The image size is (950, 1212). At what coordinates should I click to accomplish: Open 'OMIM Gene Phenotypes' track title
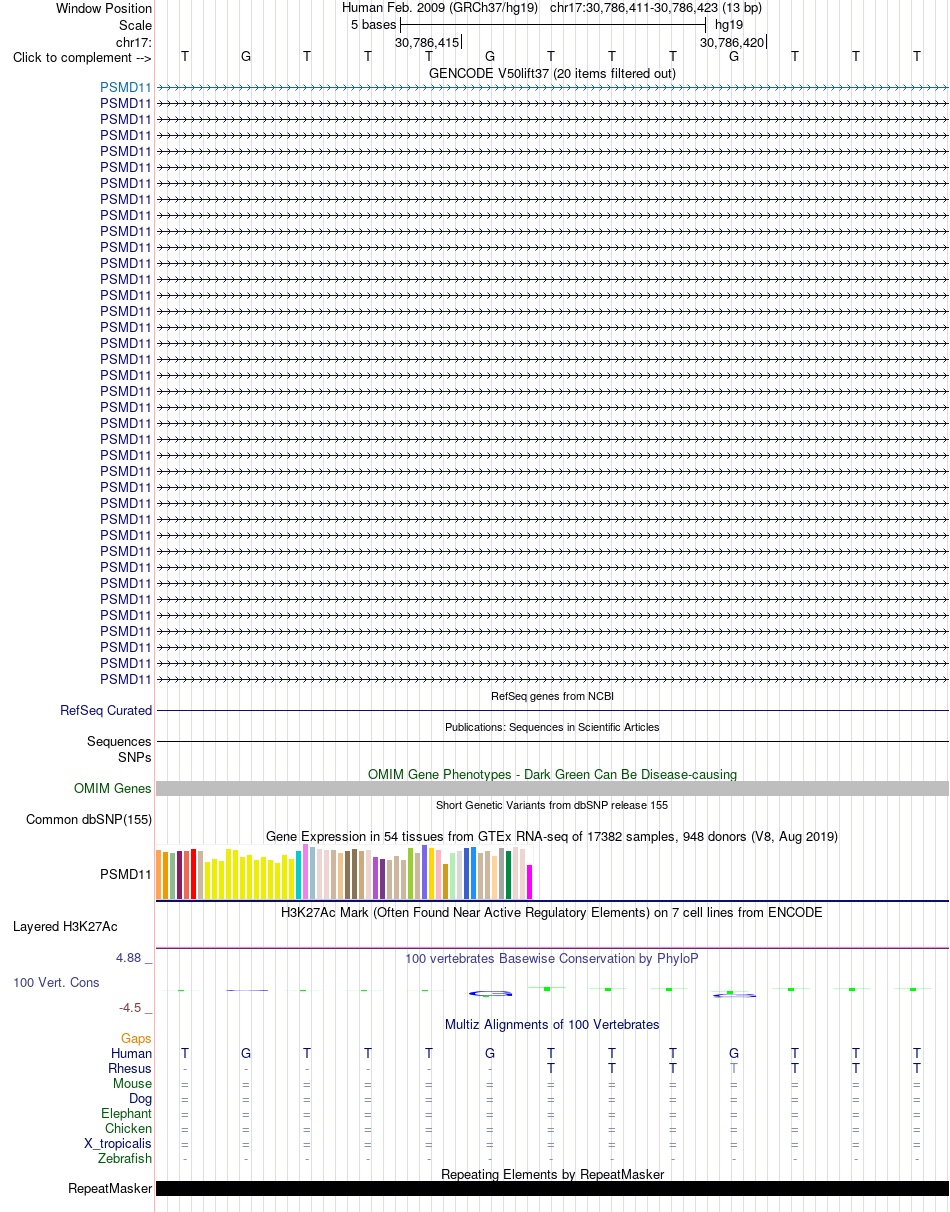pyautogui.click(x=552, y=774)
